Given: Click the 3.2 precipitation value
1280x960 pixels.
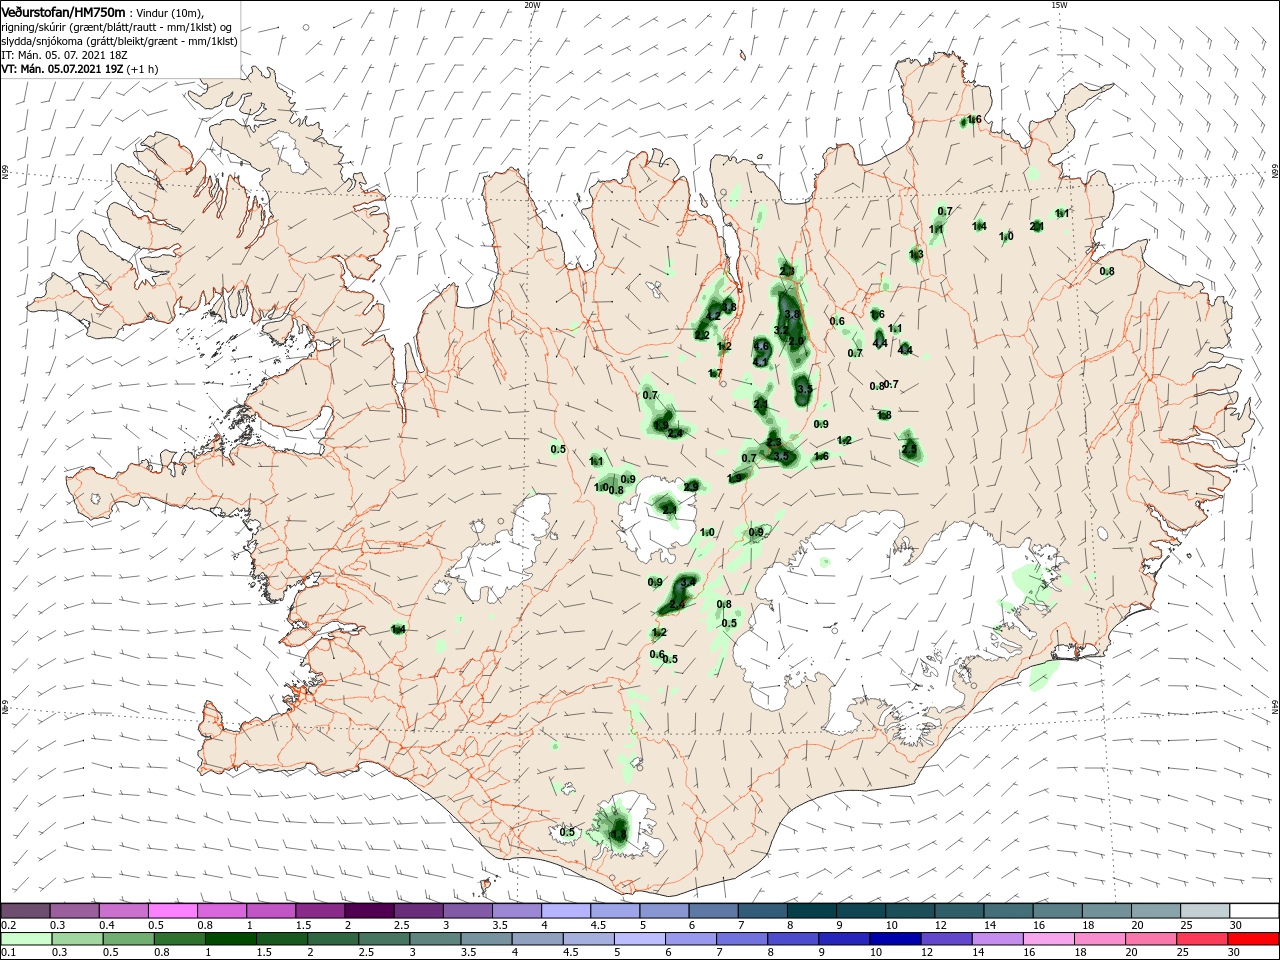Looking at the screenshot, I should (781, 330).
